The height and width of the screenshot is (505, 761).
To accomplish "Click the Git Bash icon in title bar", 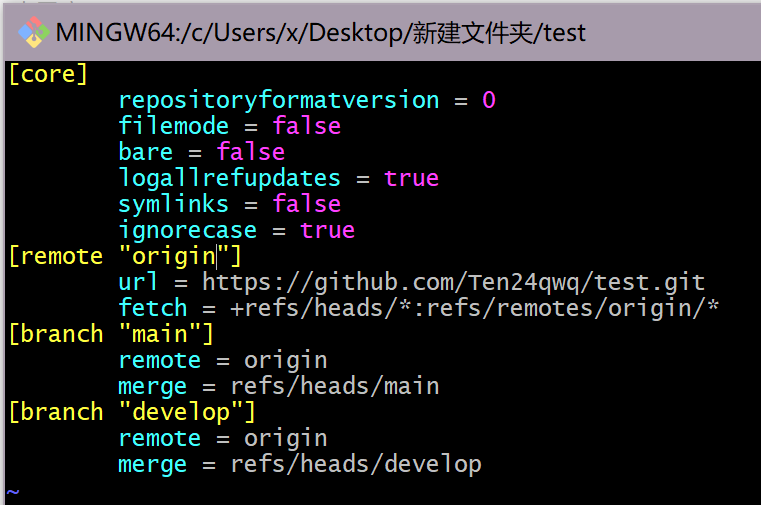I will (x=33, y=32).
